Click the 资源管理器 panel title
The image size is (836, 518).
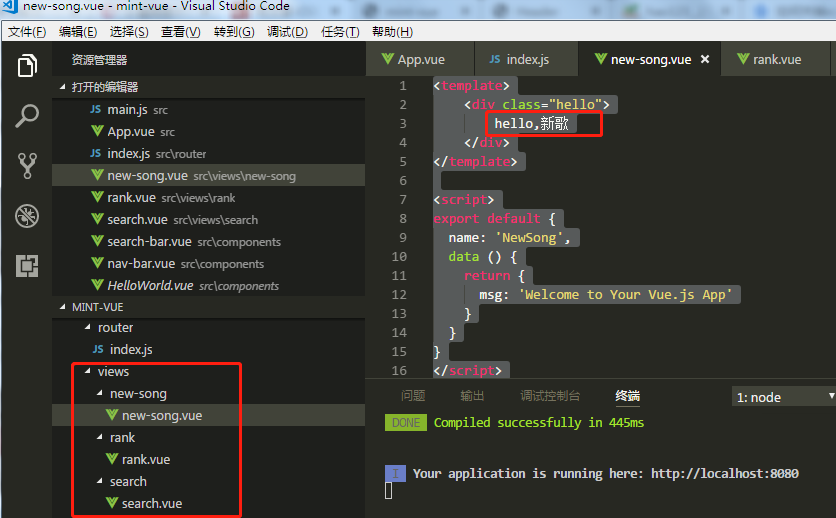click(x=99, y=60)
